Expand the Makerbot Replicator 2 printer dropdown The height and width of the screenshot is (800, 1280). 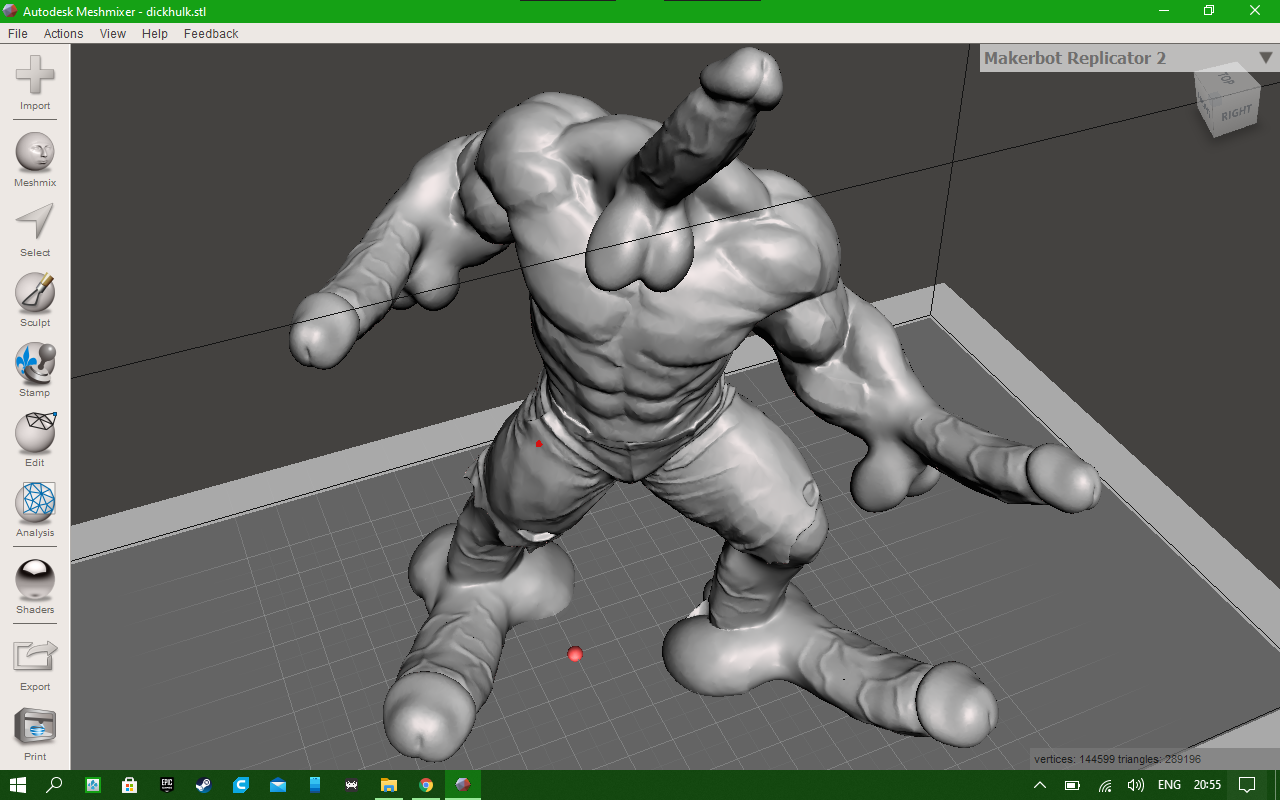tap(1265, 58)
